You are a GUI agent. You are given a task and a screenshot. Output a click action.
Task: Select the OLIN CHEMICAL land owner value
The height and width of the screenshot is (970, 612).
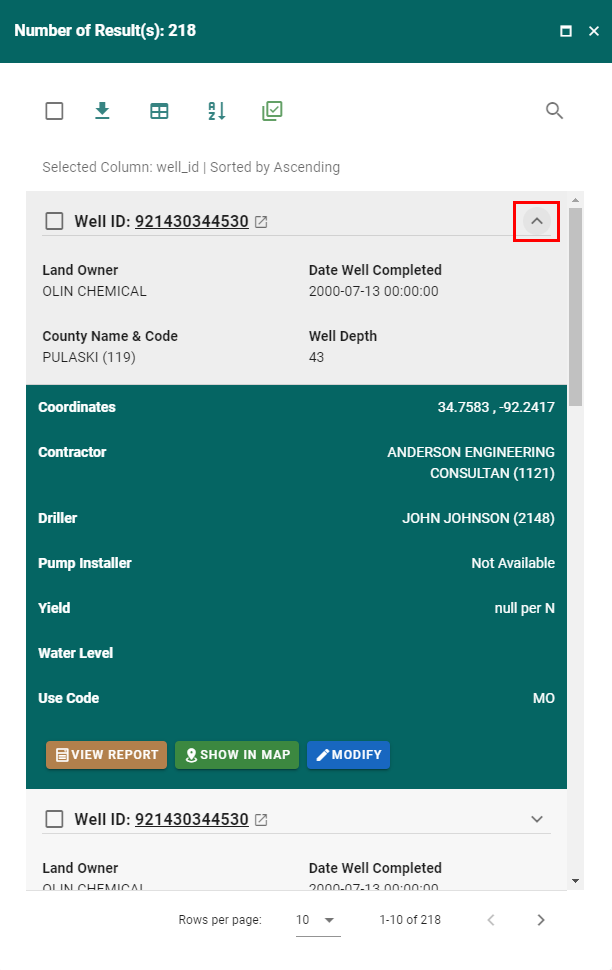coord(95,291)
